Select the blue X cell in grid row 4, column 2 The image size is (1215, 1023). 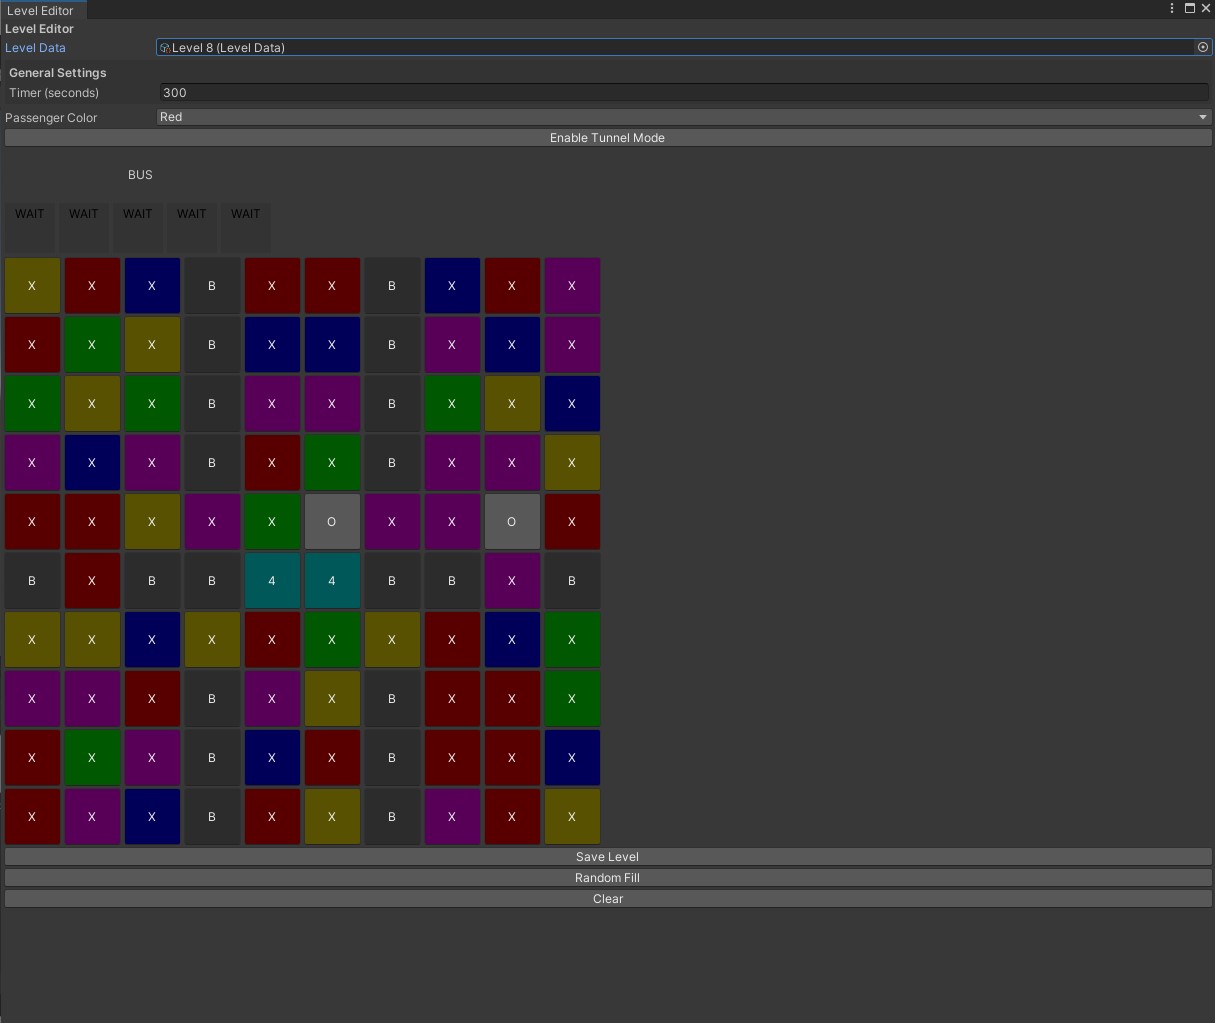click(x=92, y=463)
